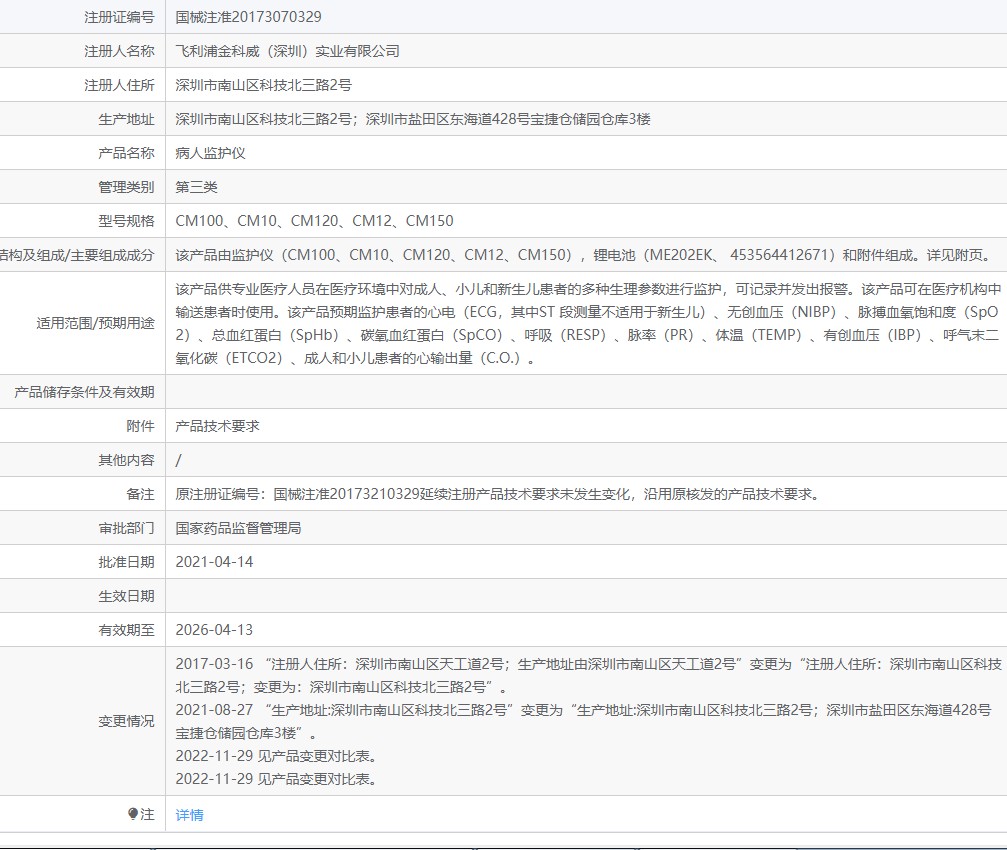Image resolution: width=1007 pixels, height=850 pixels.
Task: Click the 其他内容 label
Action: (127, 460)
